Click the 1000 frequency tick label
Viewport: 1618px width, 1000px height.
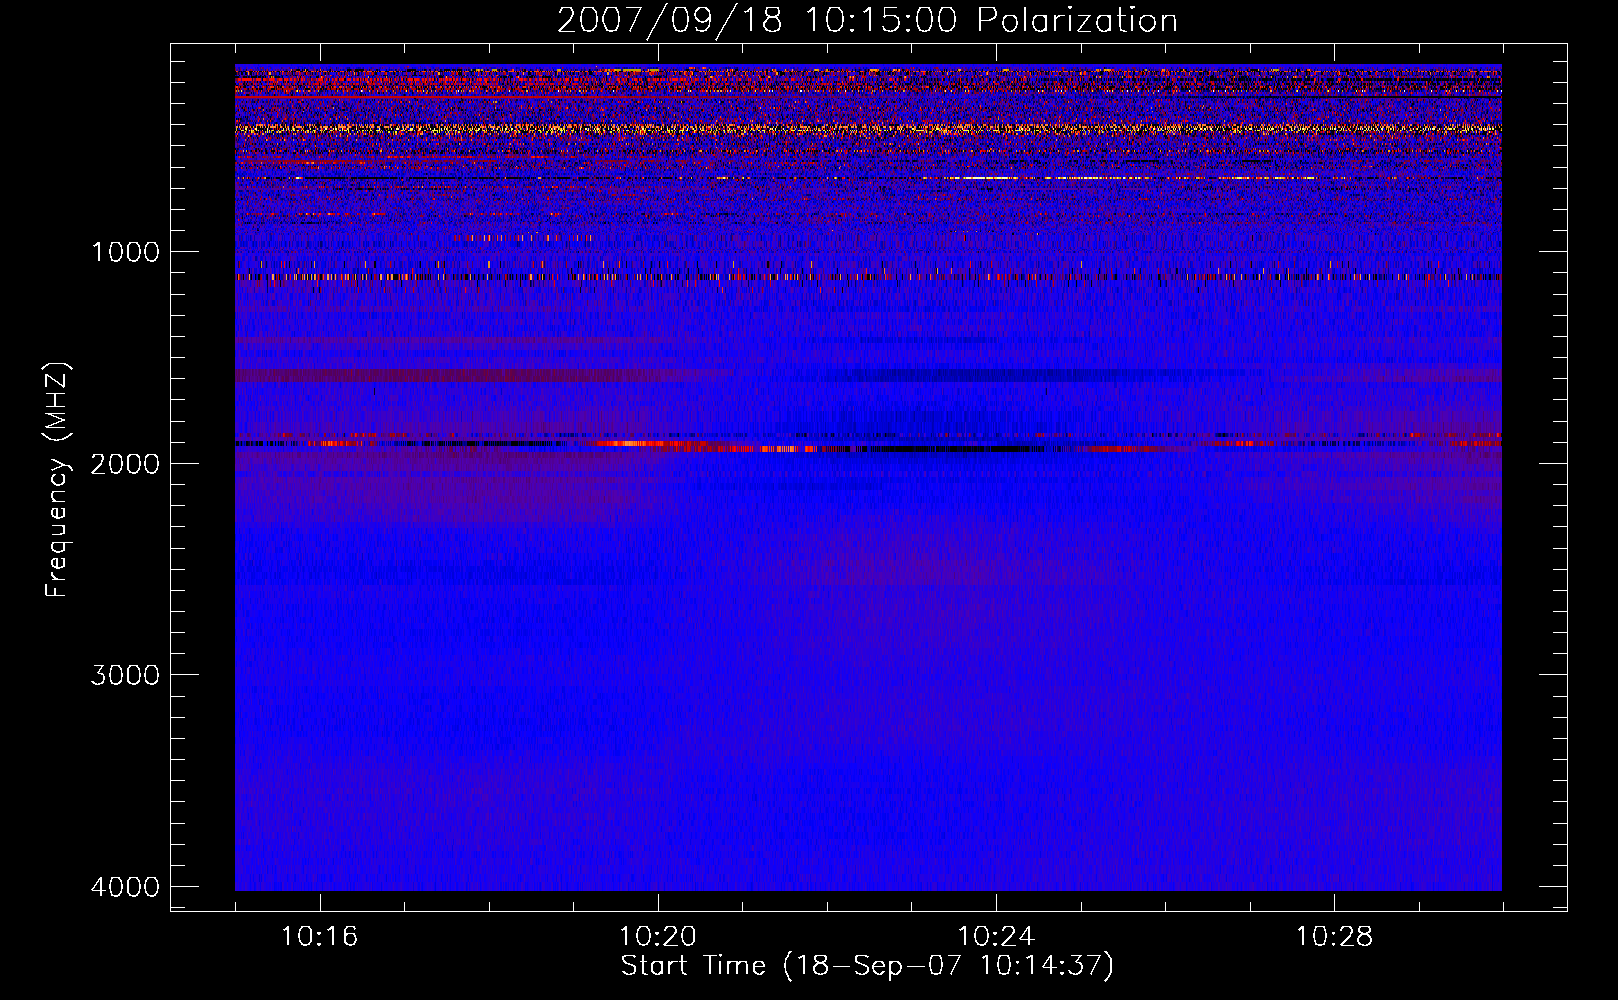(x=125, y=252)
